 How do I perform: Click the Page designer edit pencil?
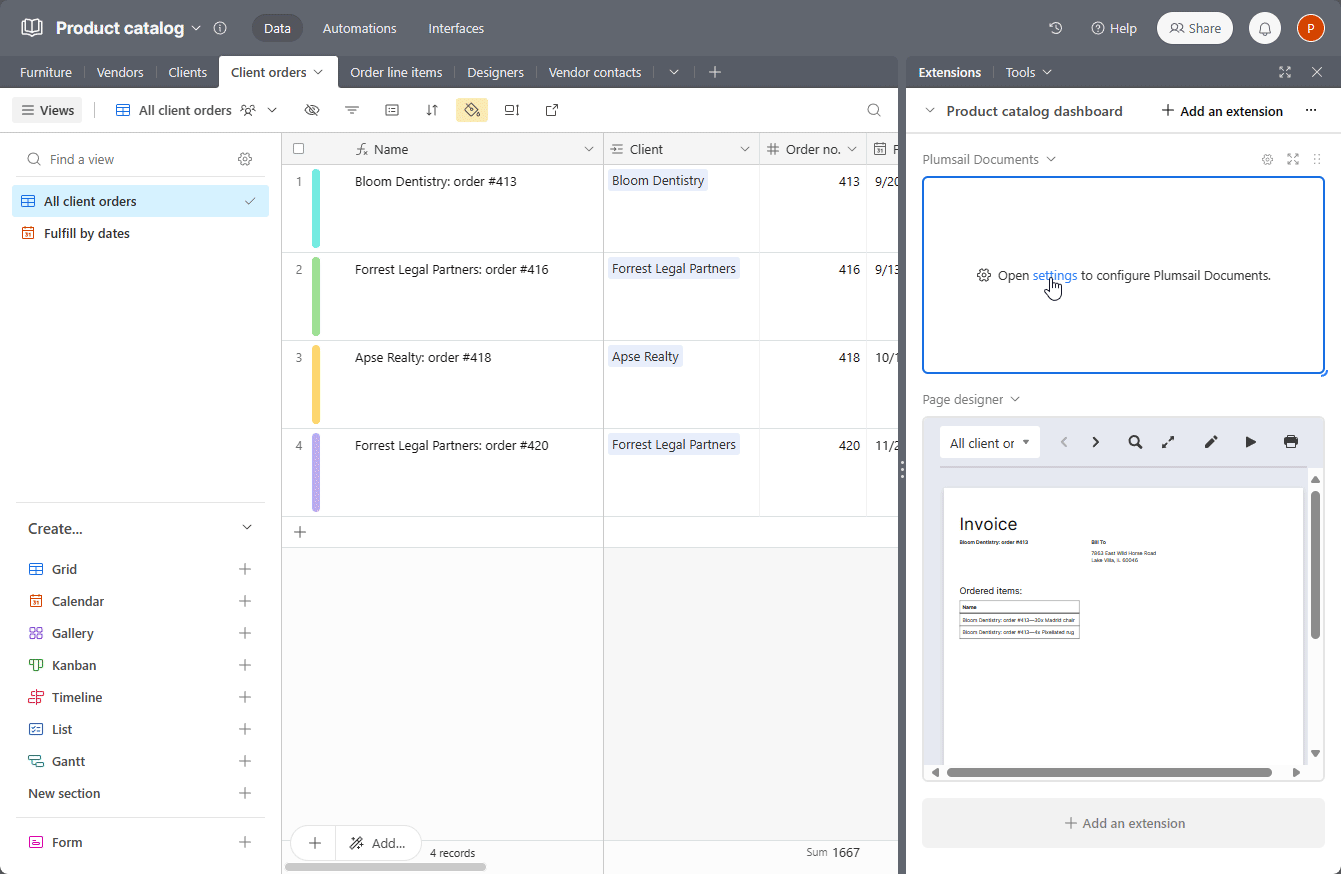[1211, 442]
